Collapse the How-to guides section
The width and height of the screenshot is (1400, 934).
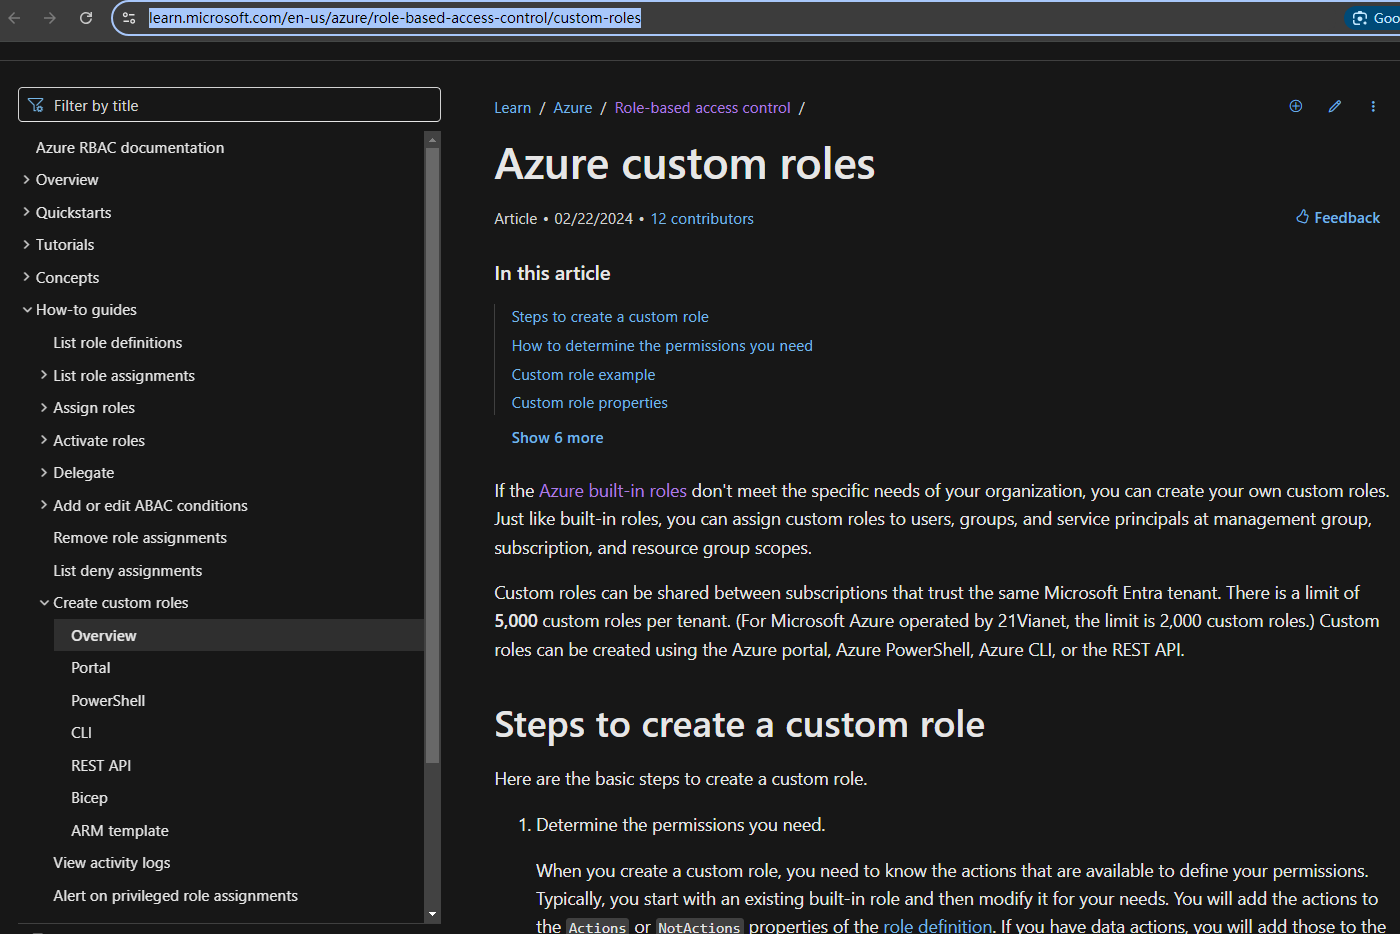click(x=27, y=310)
